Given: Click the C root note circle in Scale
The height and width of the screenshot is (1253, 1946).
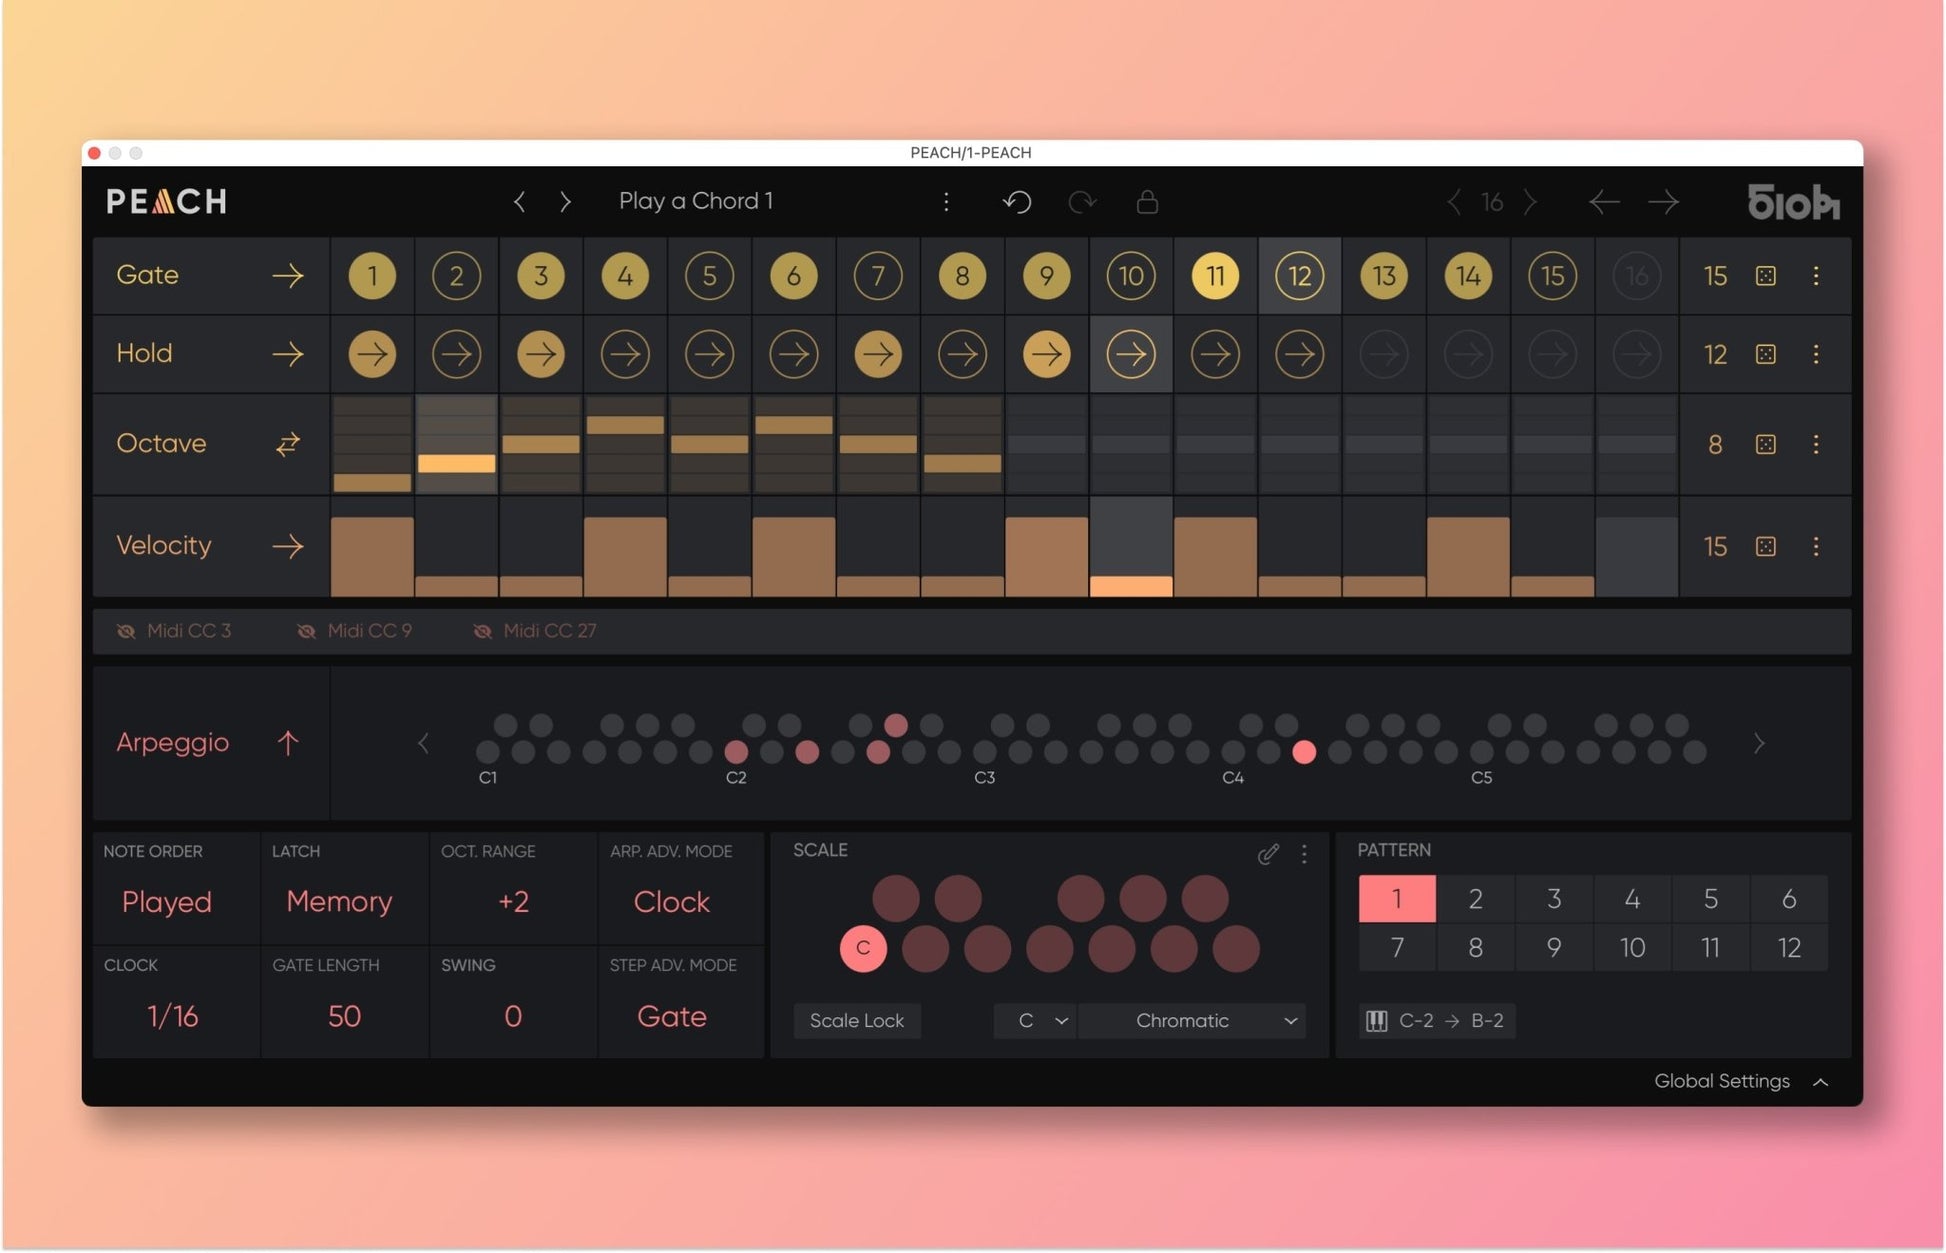Looking at the screenshot, I should pos(863,948).
